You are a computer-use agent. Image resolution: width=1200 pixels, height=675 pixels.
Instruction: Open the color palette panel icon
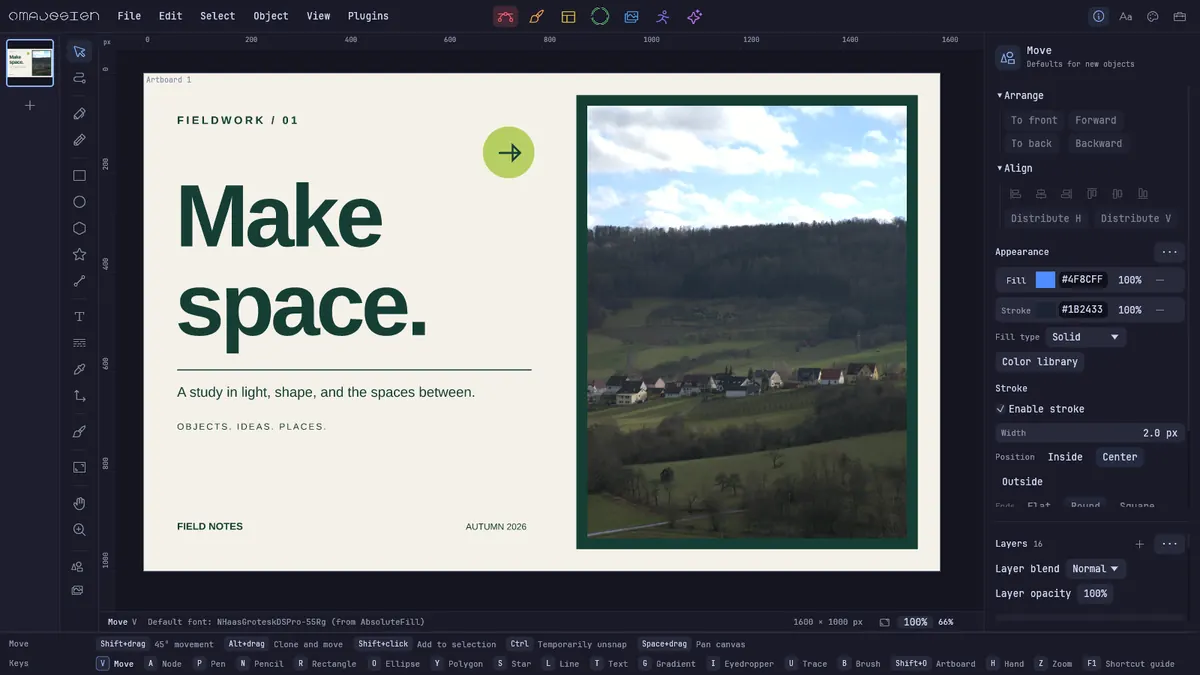point(1152,16)
